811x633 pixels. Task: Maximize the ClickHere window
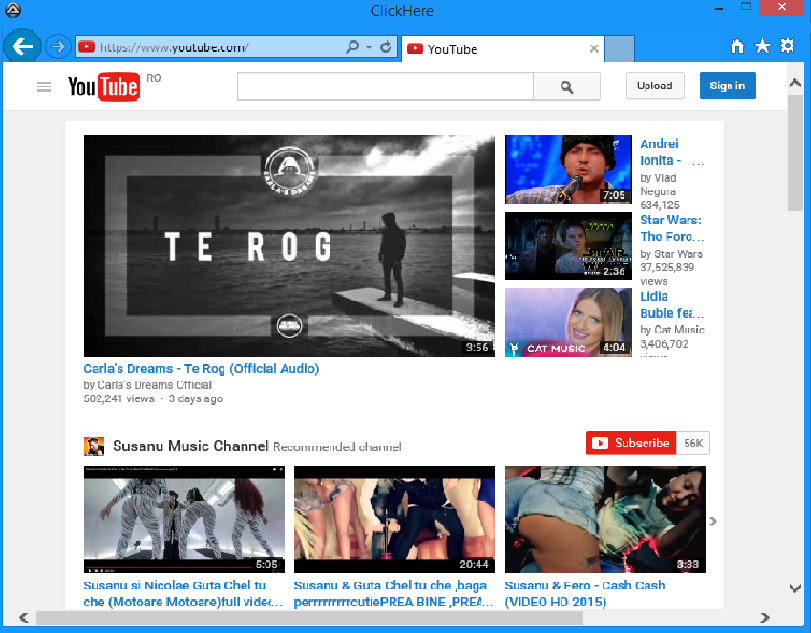pyautogui.click(x=746, y=7)
